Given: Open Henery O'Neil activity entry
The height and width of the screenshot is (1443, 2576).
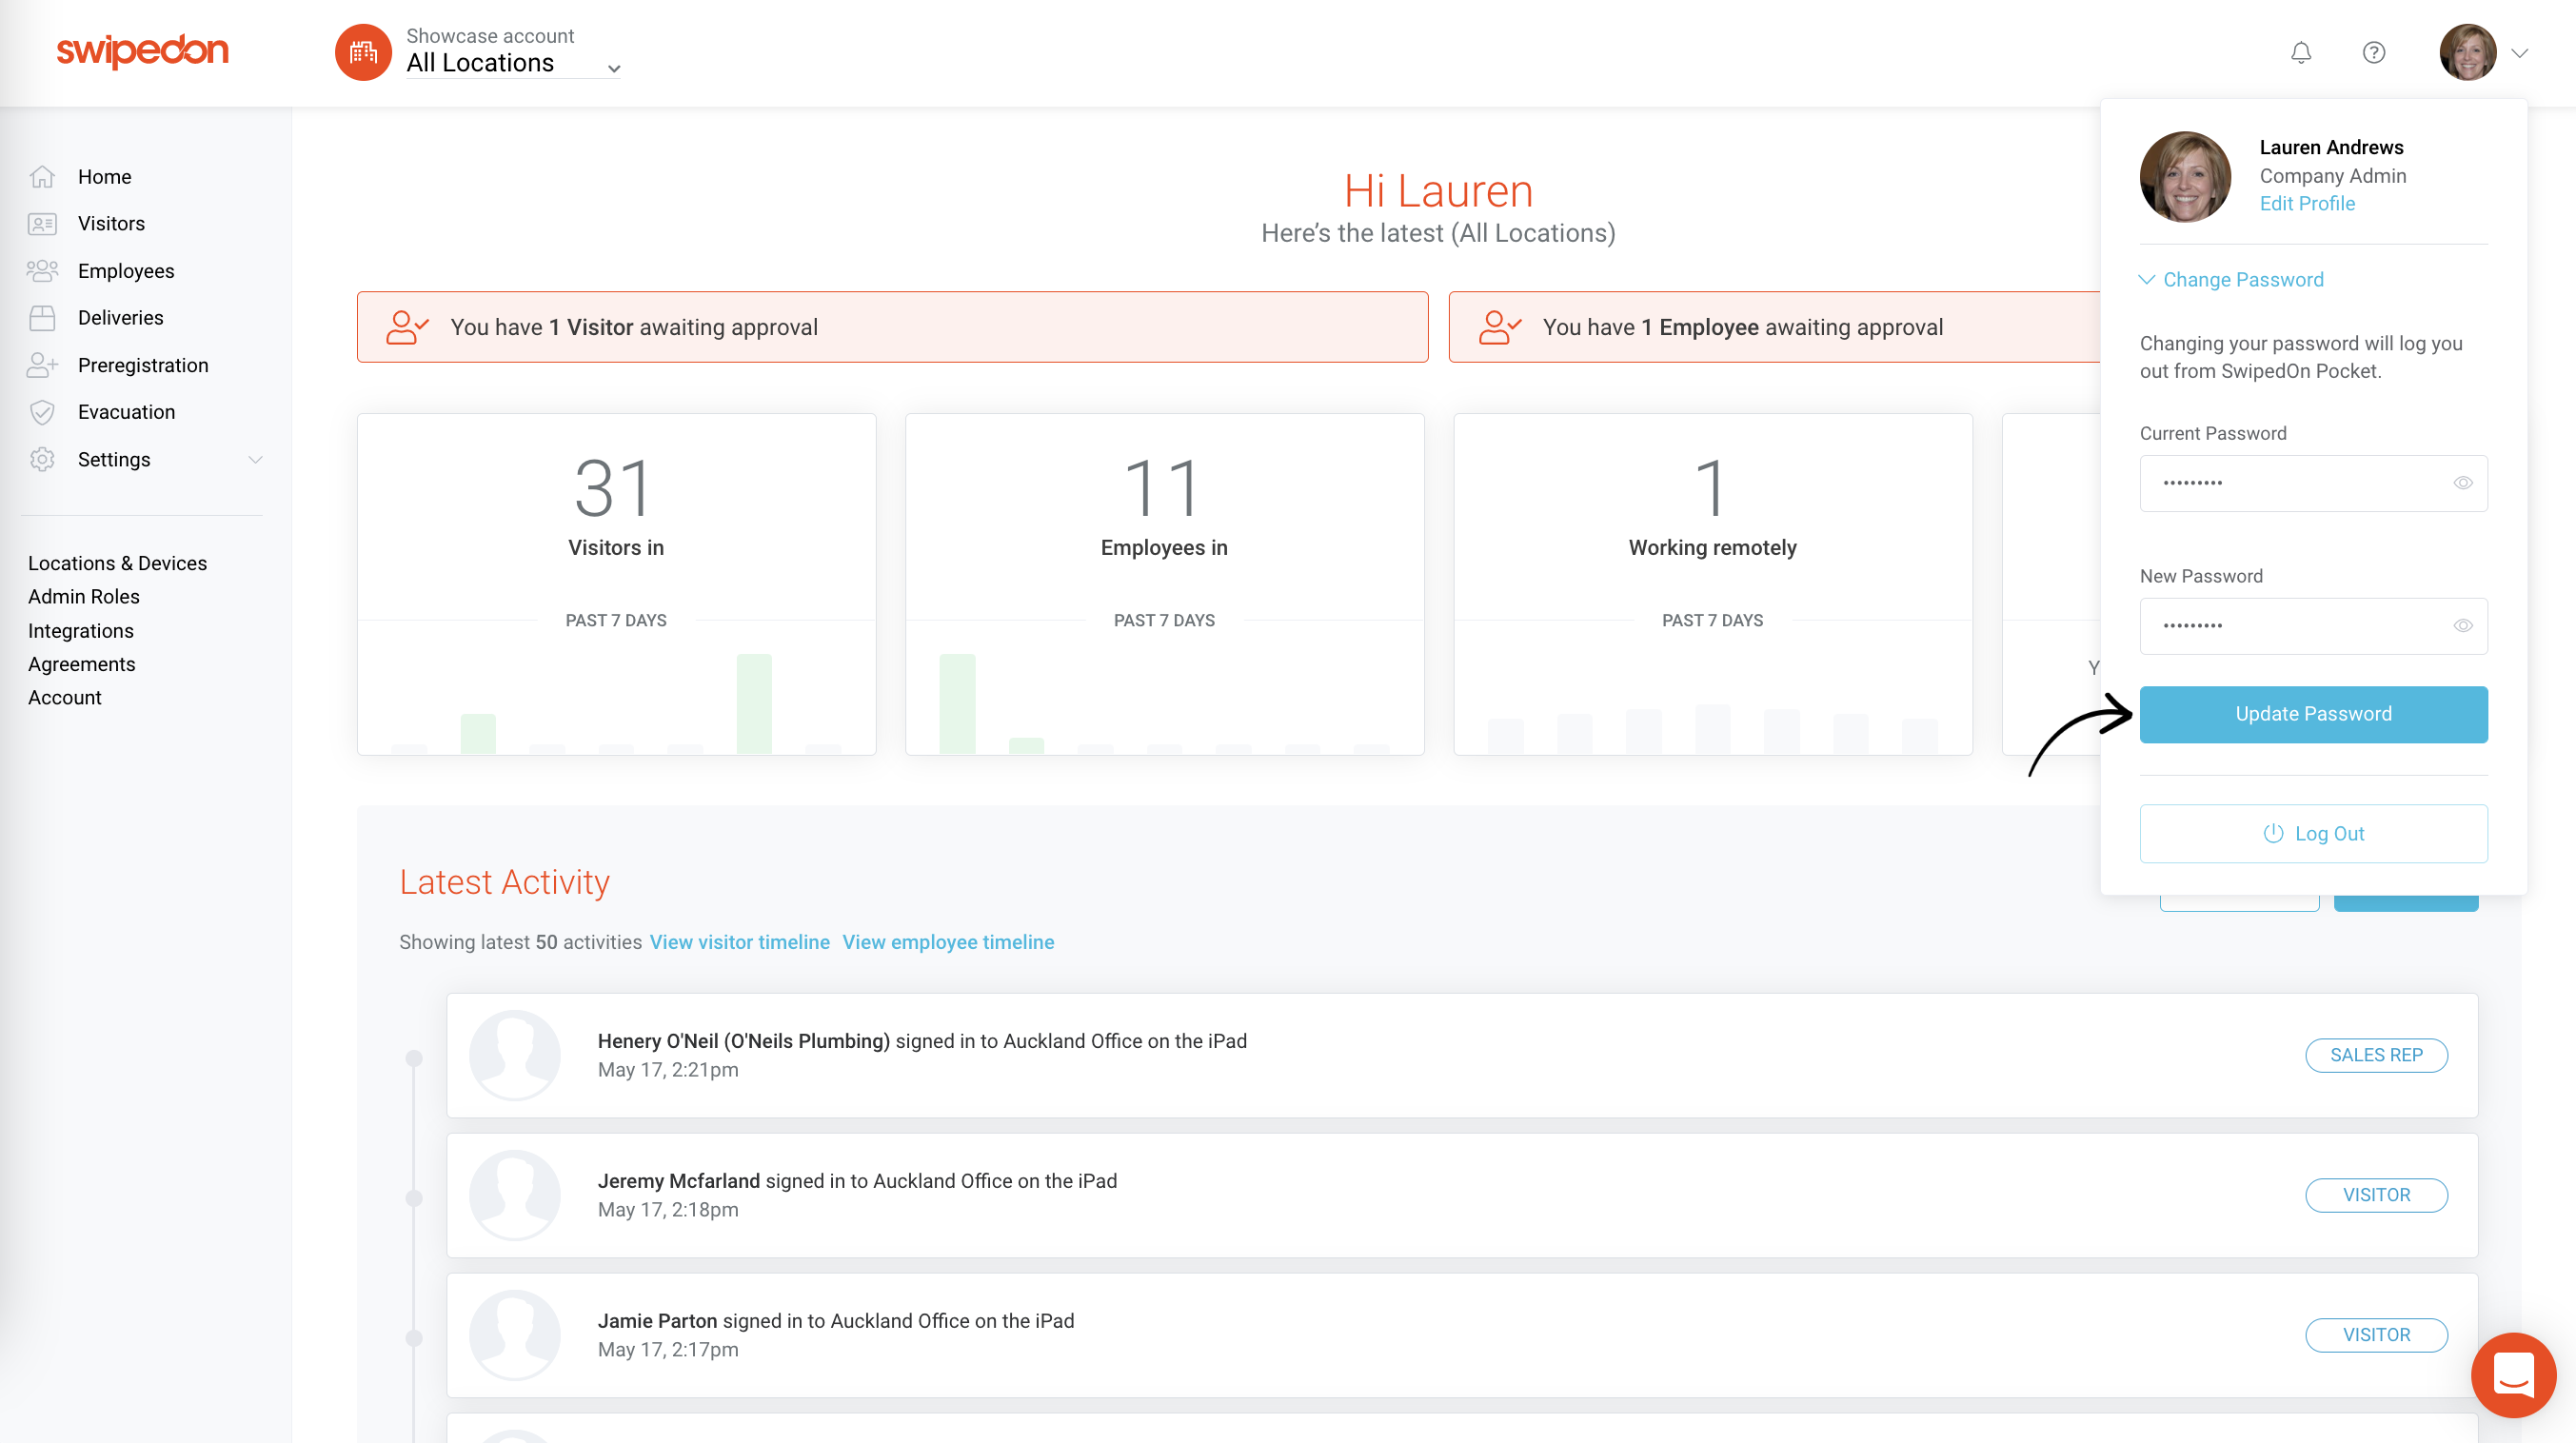Looking at the screenshot, I should [1462, 1056].
